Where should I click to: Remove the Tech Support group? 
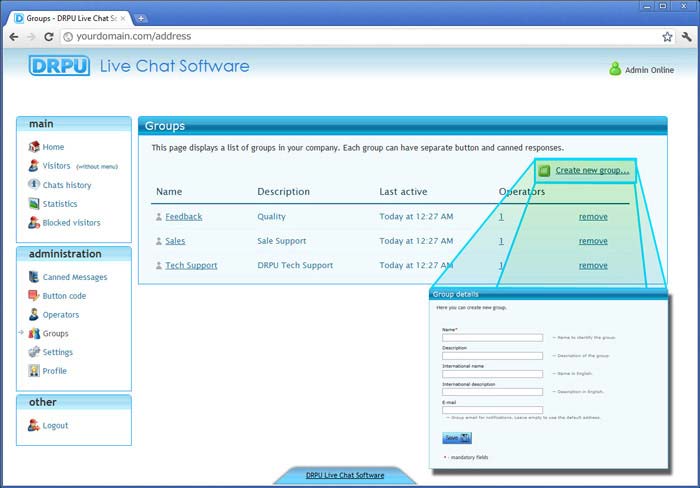[x=593, y=266]
